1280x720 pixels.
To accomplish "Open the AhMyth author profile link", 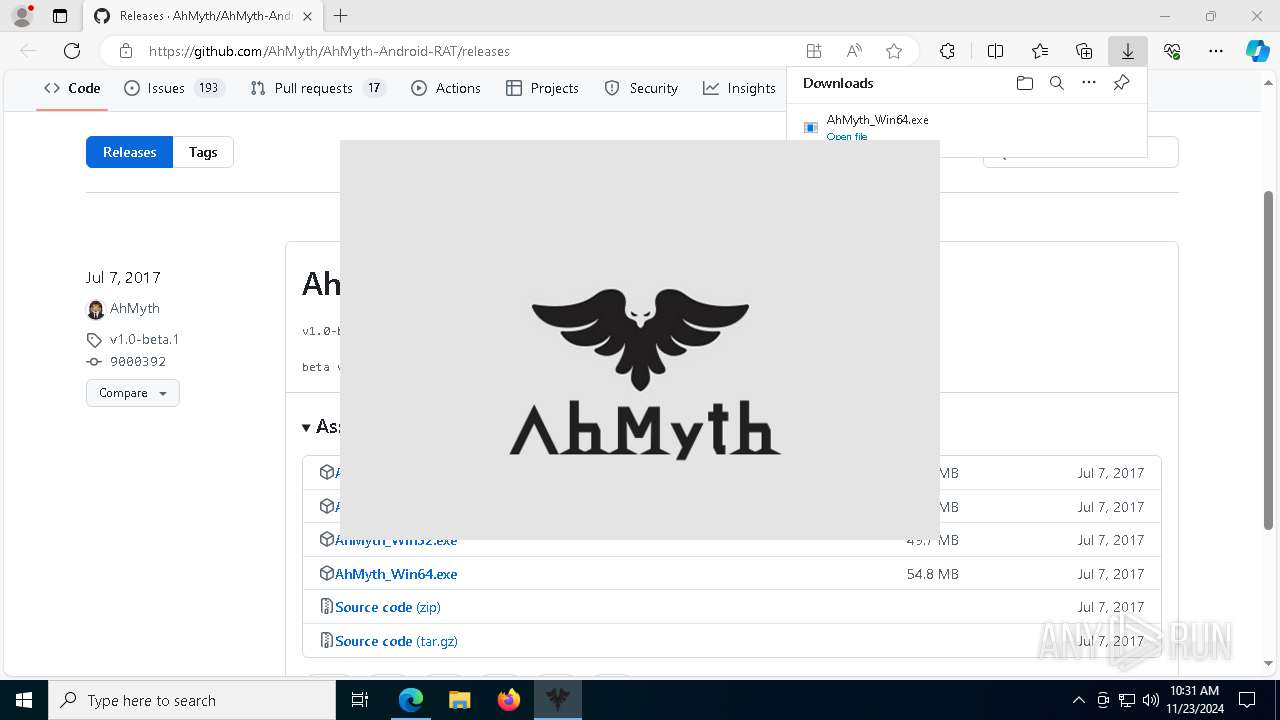I will point(134,309).
